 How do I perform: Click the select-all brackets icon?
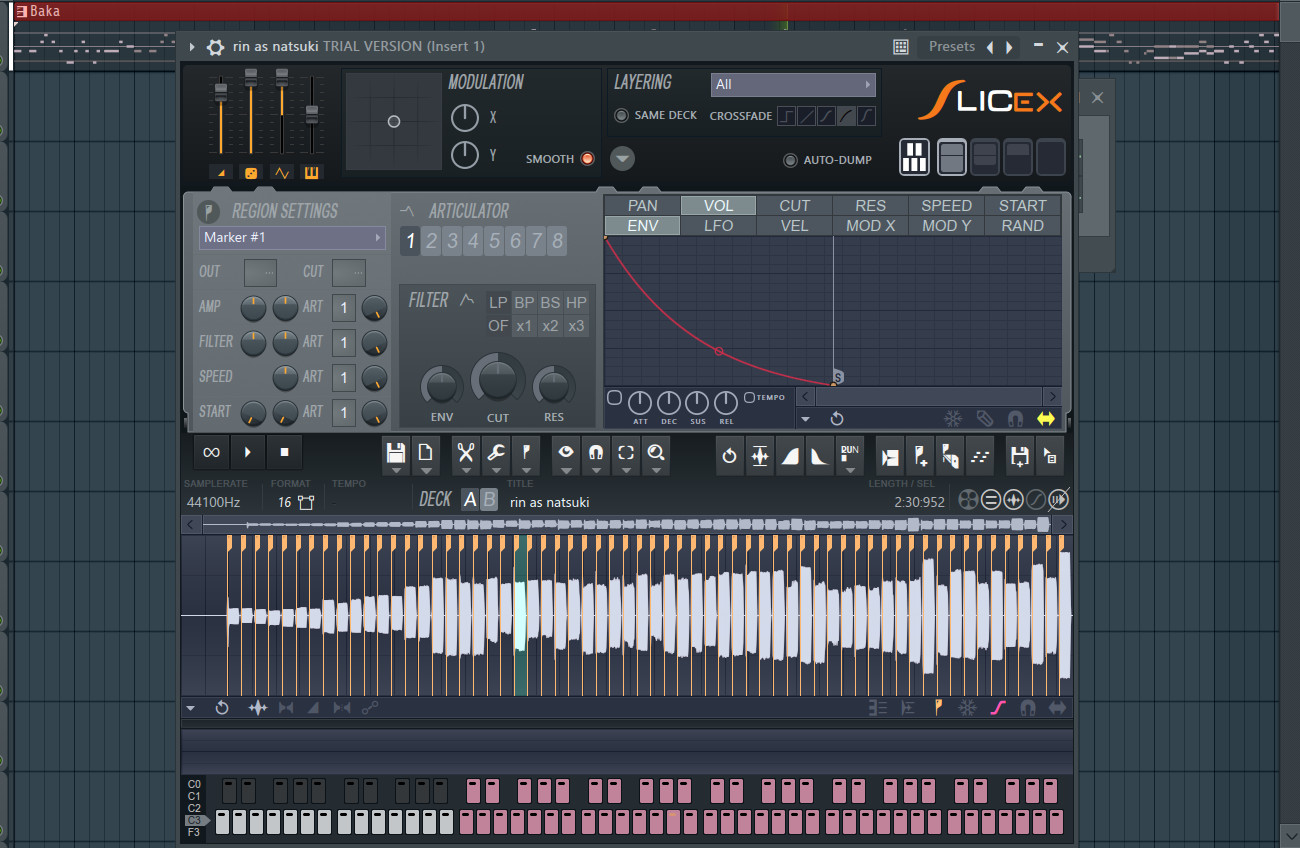click(626, 452)
